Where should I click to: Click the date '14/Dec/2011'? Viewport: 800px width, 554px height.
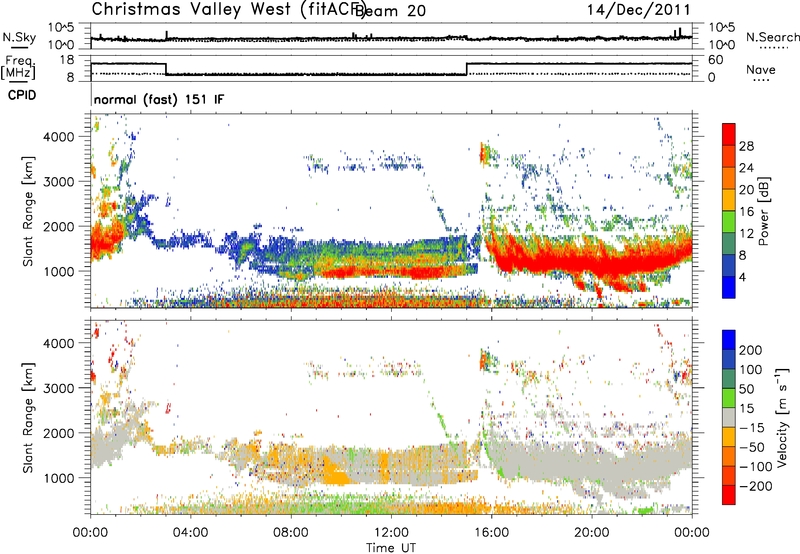click(638, 10)
